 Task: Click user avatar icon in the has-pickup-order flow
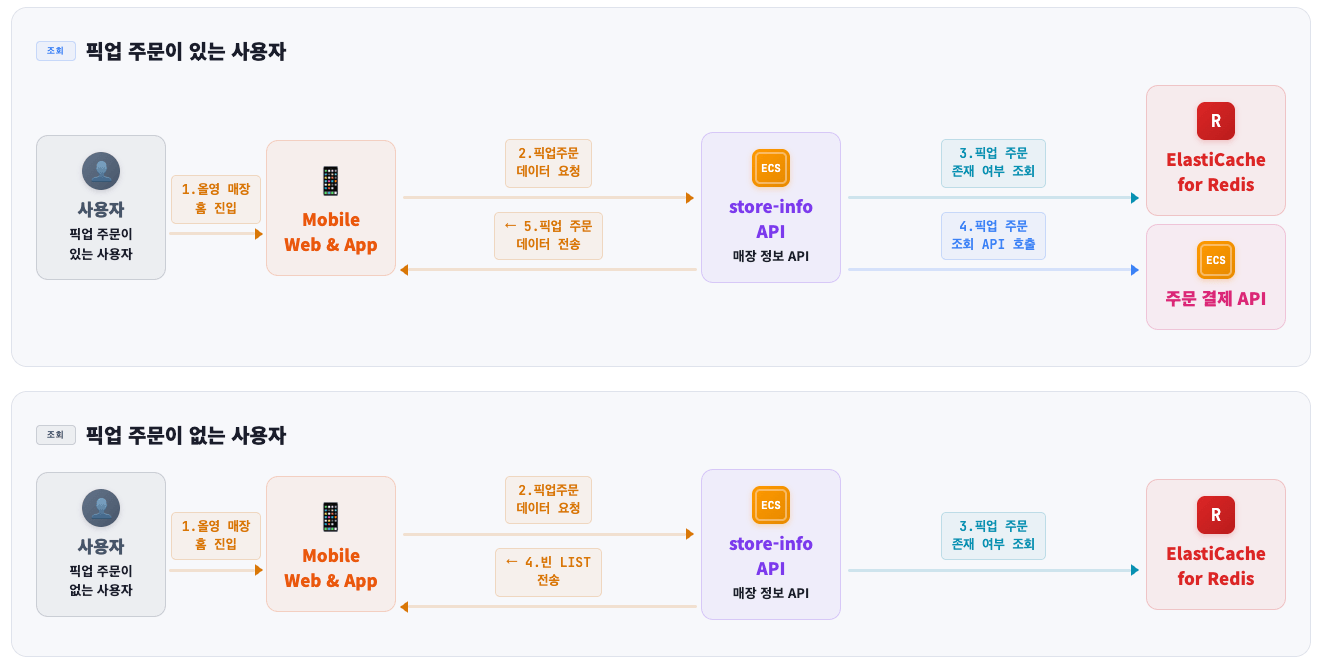(x=101, y=171)
